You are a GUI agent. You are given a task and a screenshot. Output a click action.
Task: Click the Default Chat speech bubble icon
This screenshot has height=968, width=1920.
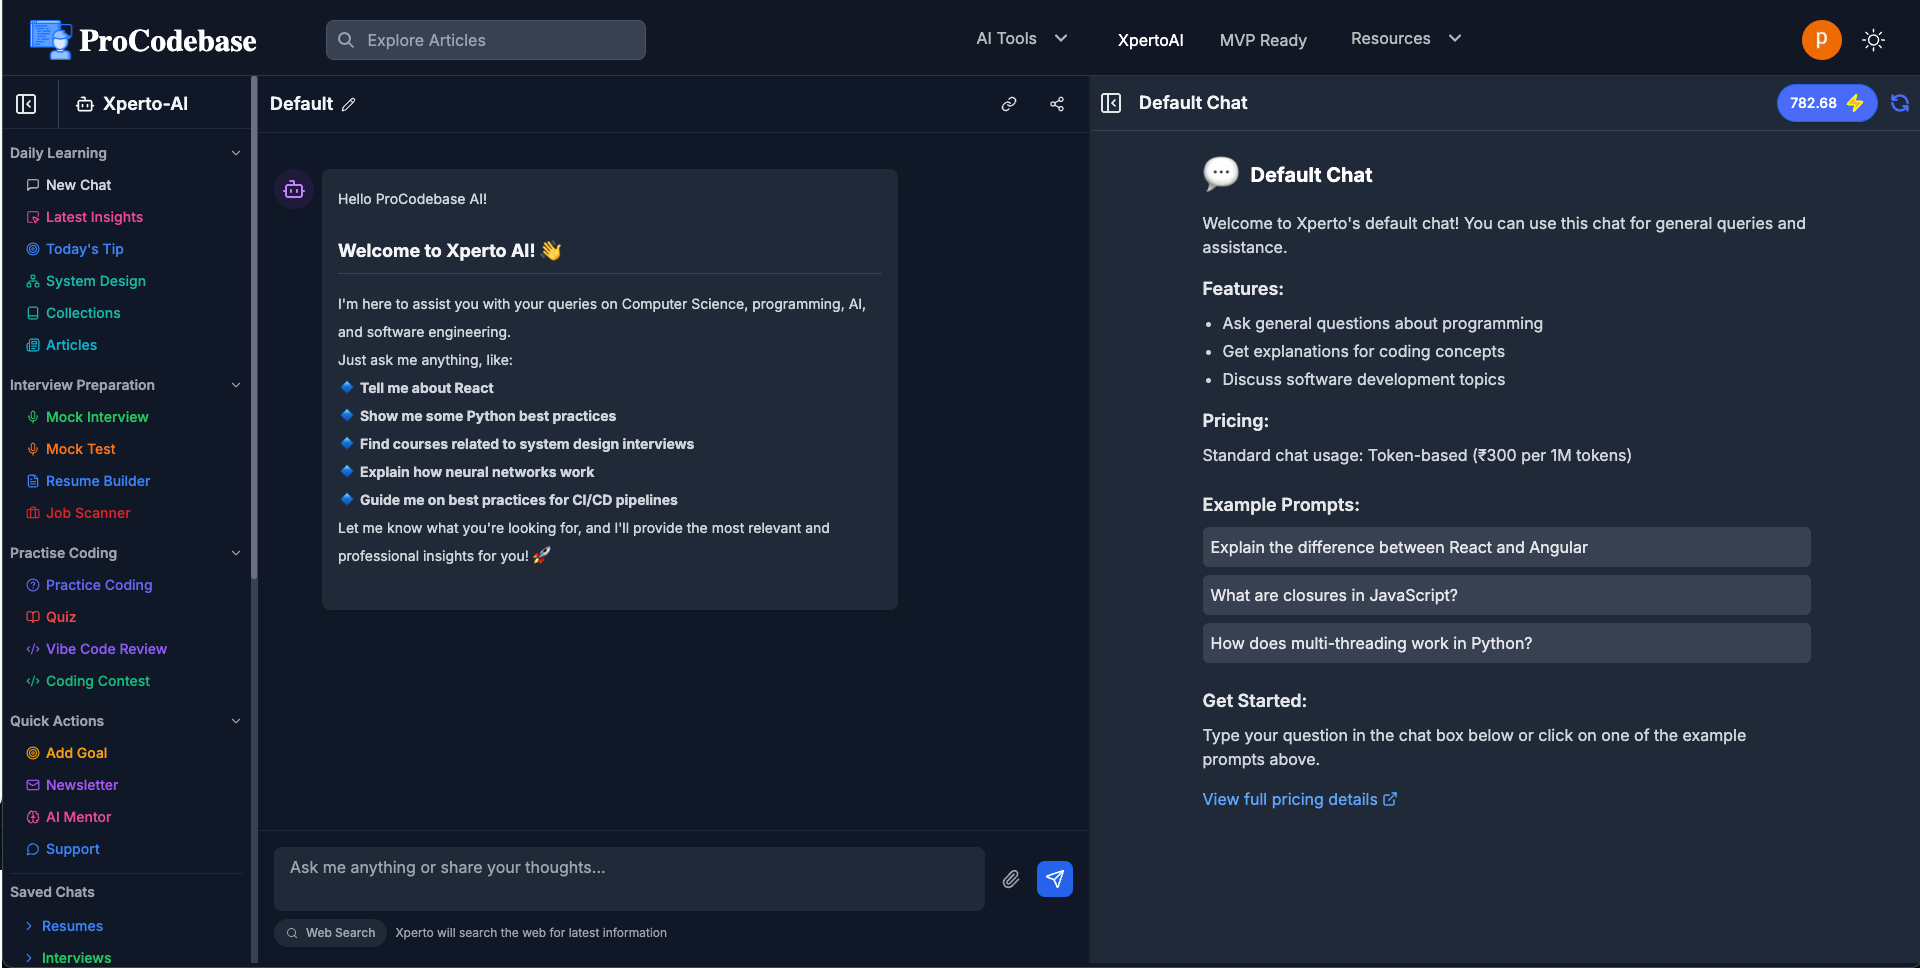click(1220, 174)
